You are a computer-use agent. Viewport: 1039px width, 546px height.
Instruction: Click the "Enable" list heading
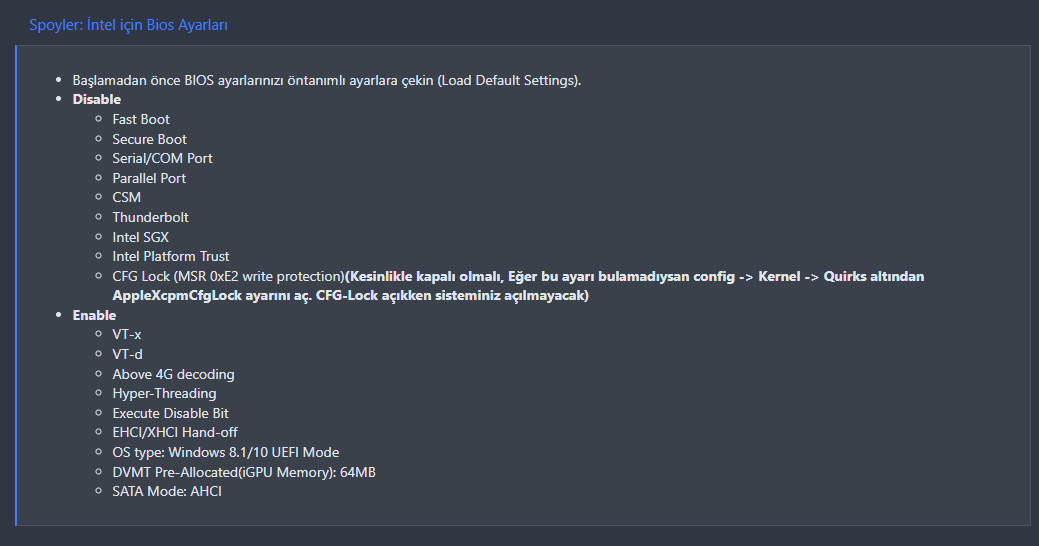coord(94,315)
